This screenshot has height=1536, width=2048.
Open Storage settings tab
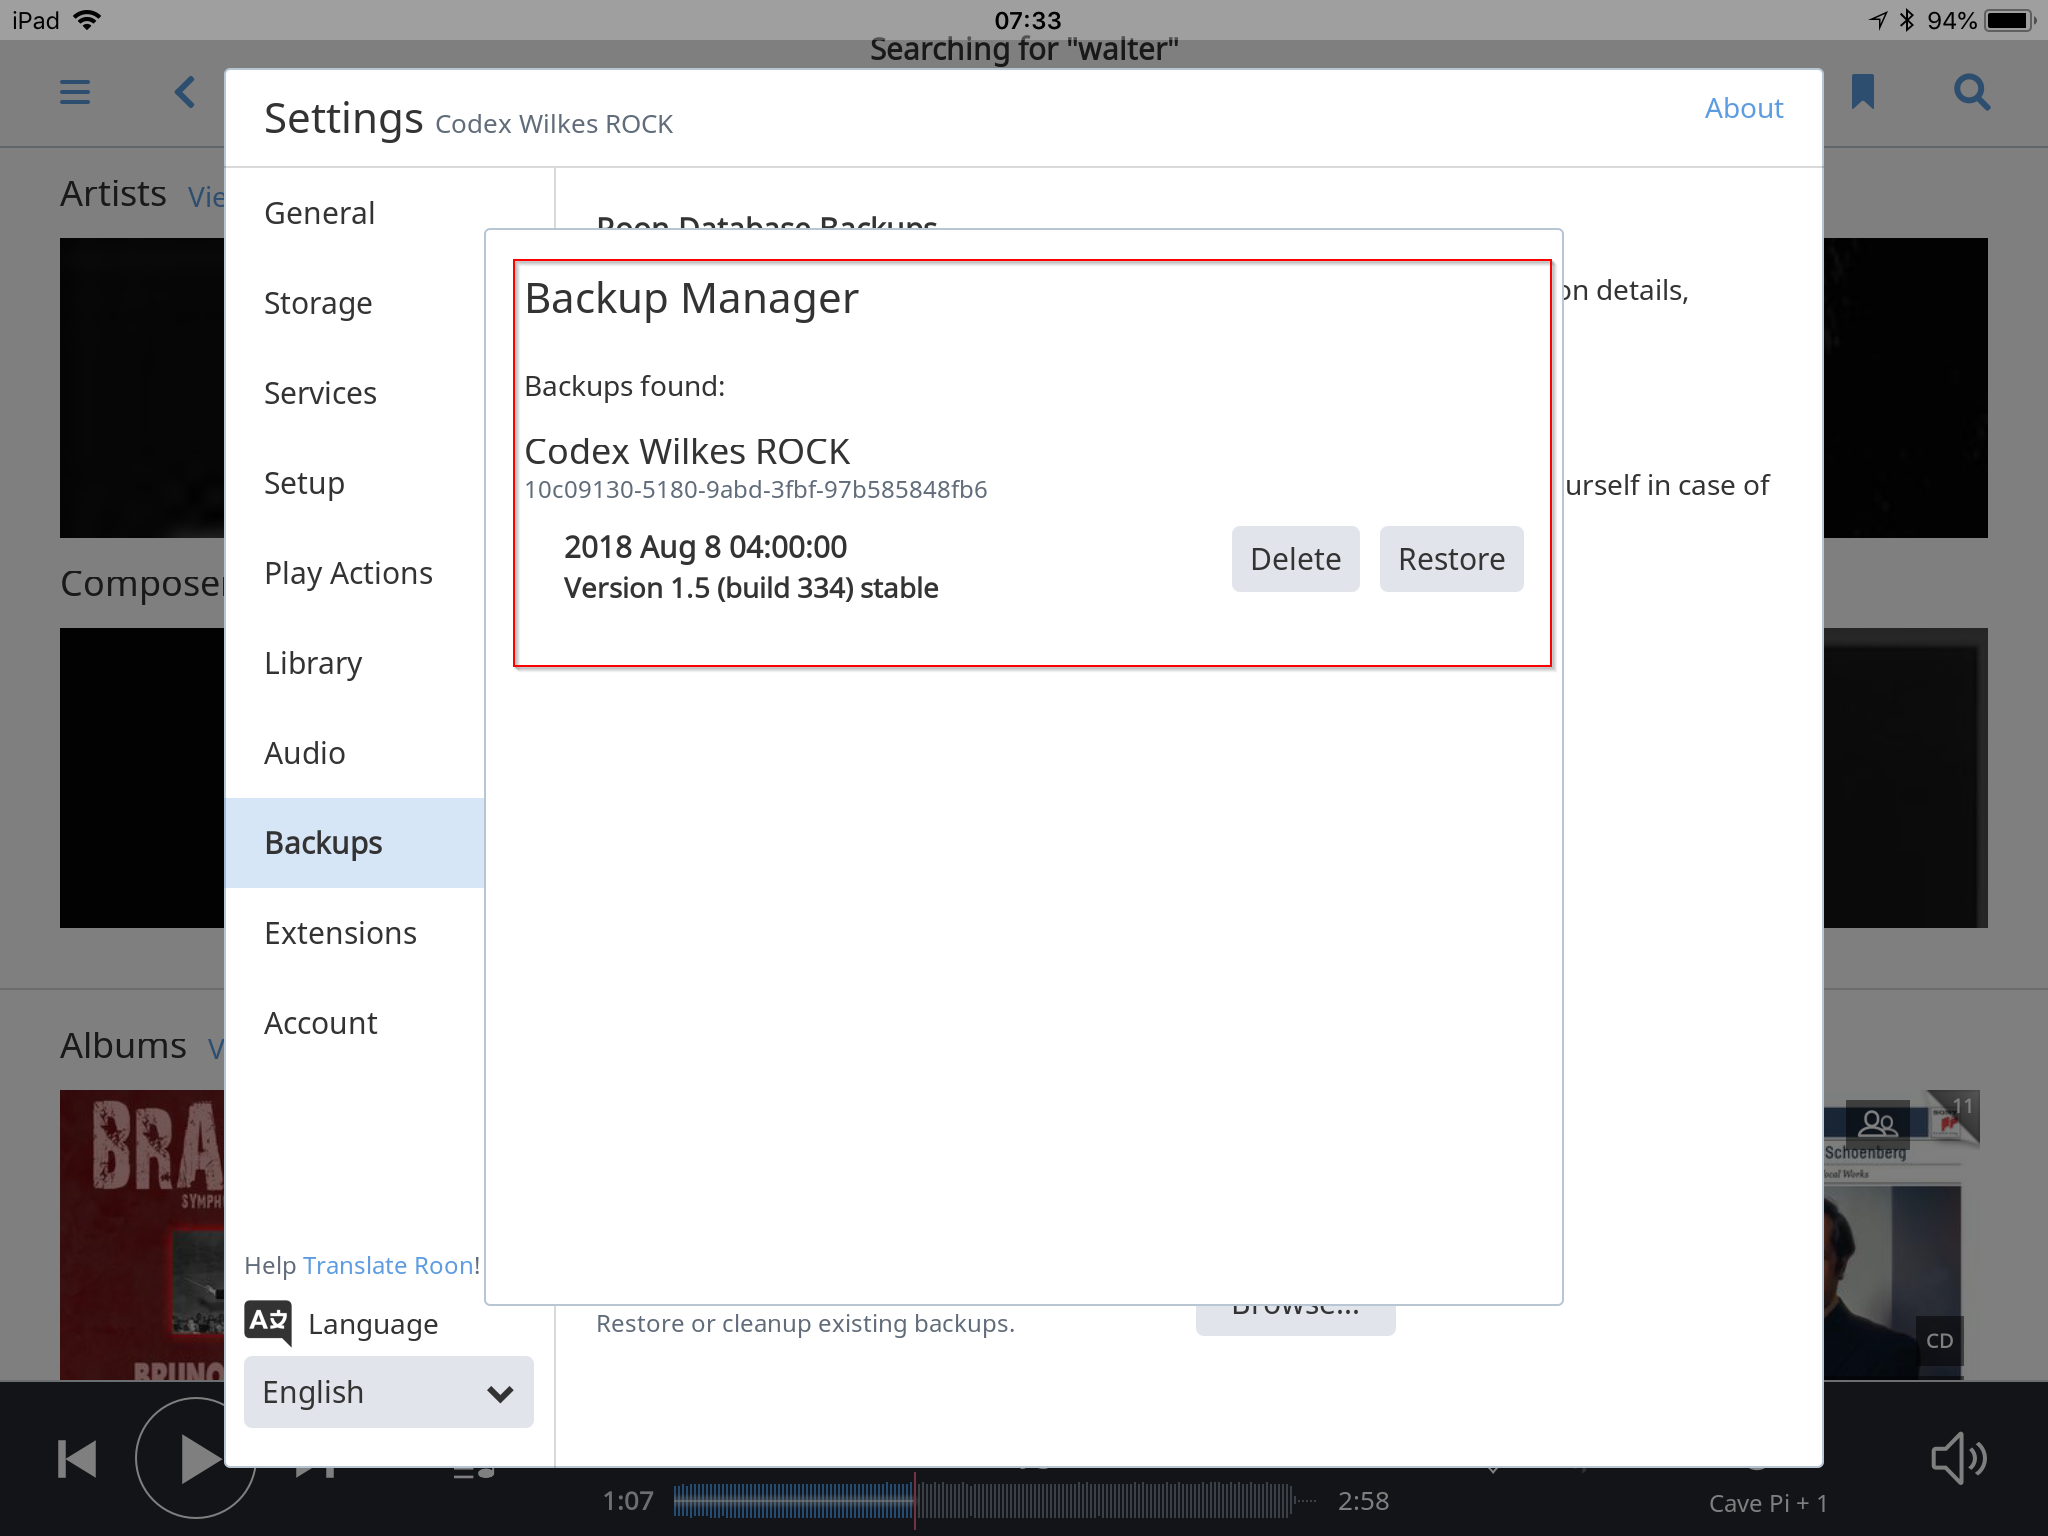[x=355, y=303]
